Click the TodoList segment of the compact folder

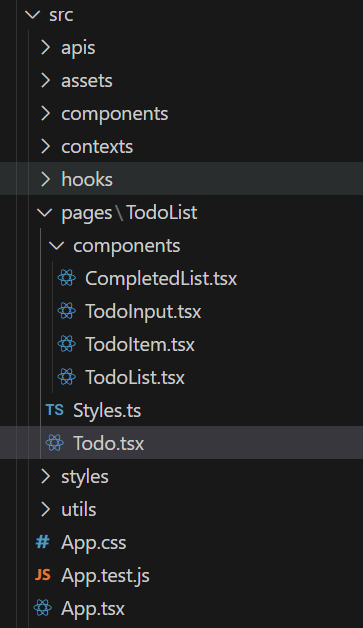(x=162, y=212)
